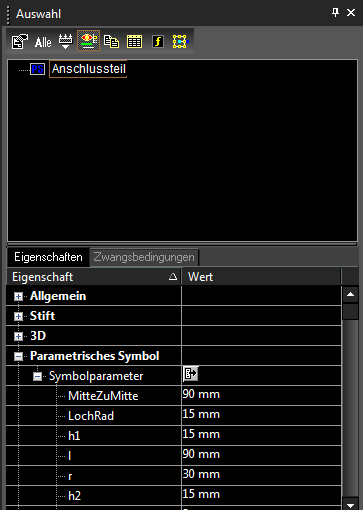Screen dimensions: 363x510
Task: Select the r property label
Action: tap(70, 476)
